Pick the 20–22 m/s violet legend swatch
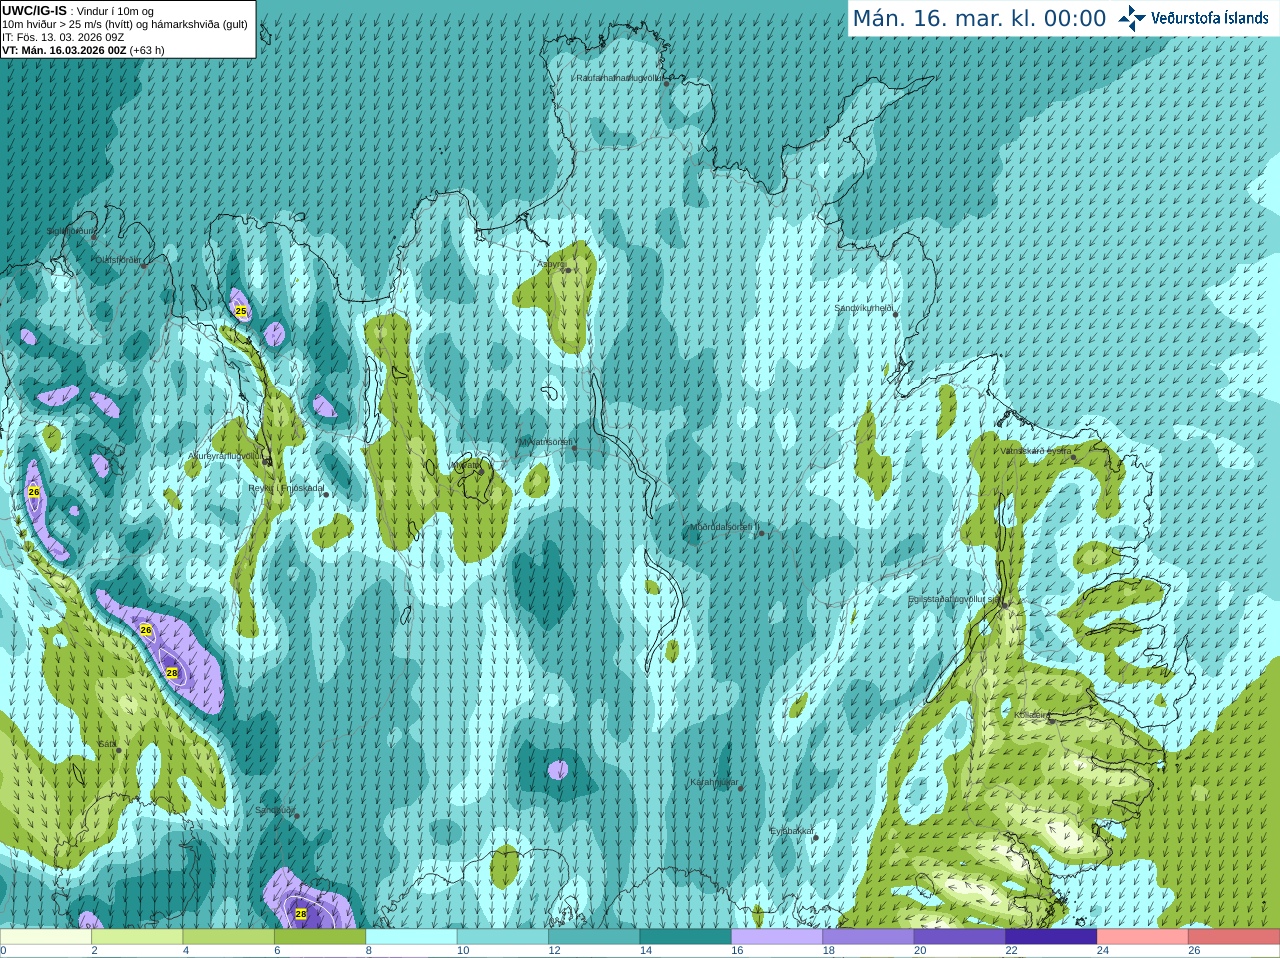Image resolution: width=1280 pixels, height=958 pixels. coord(960,937)
